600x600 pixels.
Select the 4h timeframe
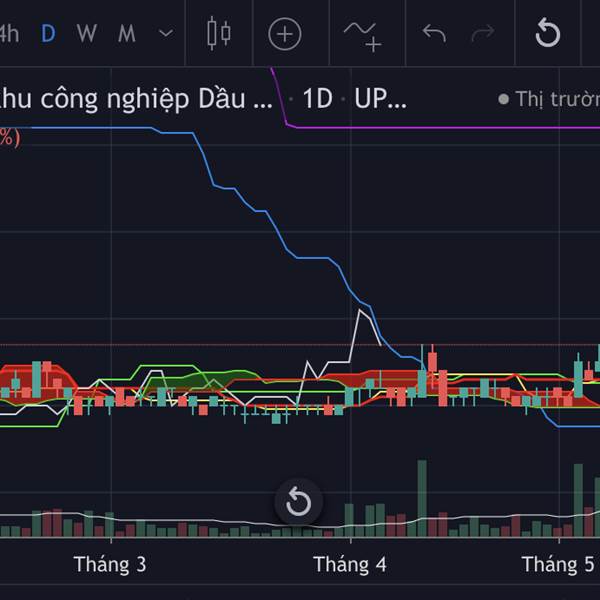click(8, 34)
